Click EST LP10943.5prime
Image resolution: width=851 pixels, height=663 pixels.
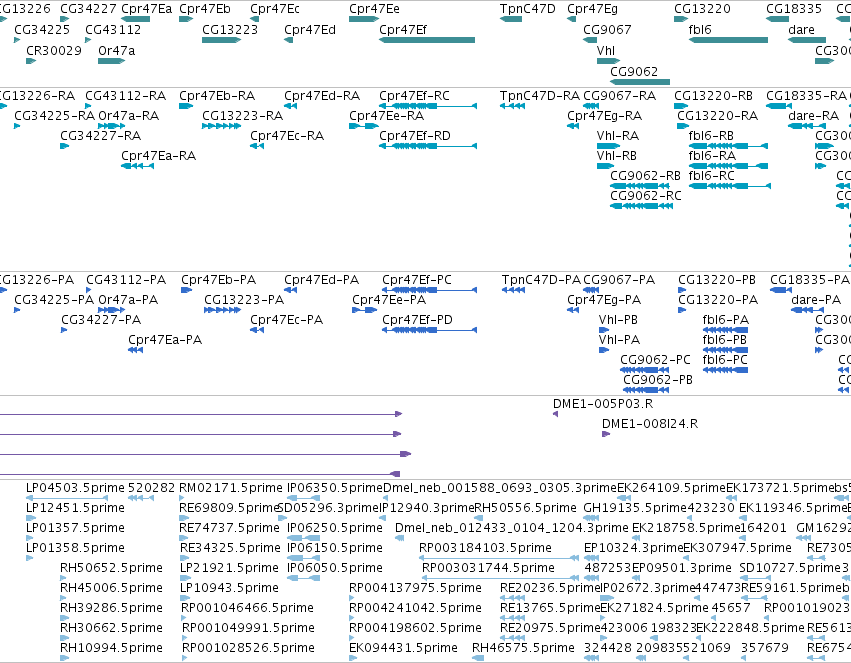coord(183,598)
